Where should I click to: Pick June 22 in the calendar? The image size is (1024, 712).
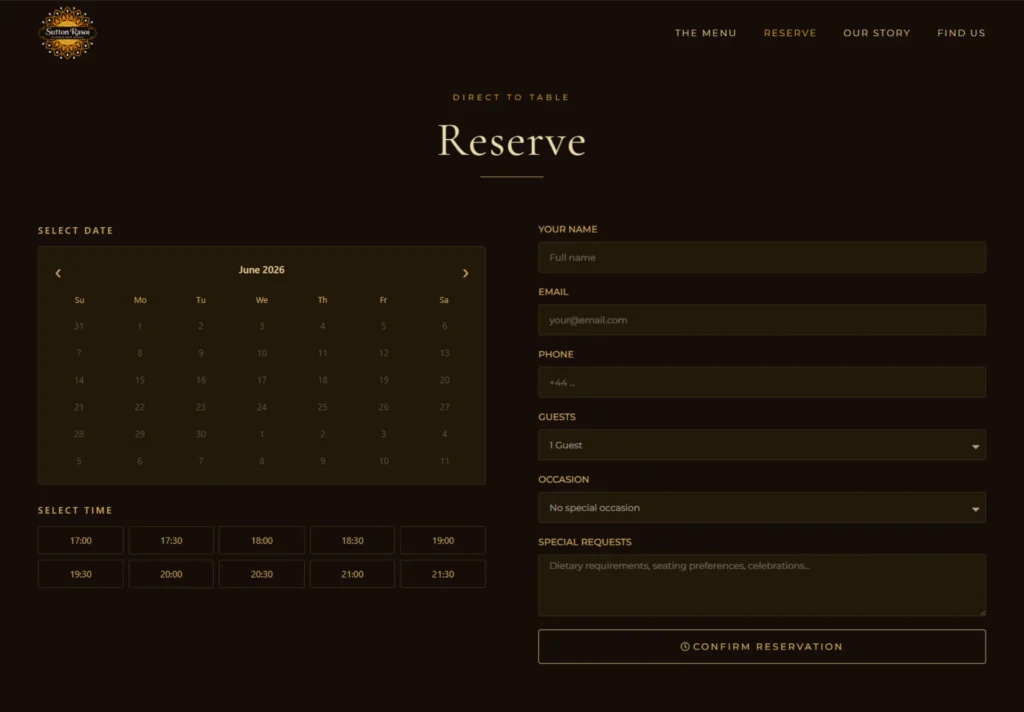(x=140, y=407)
